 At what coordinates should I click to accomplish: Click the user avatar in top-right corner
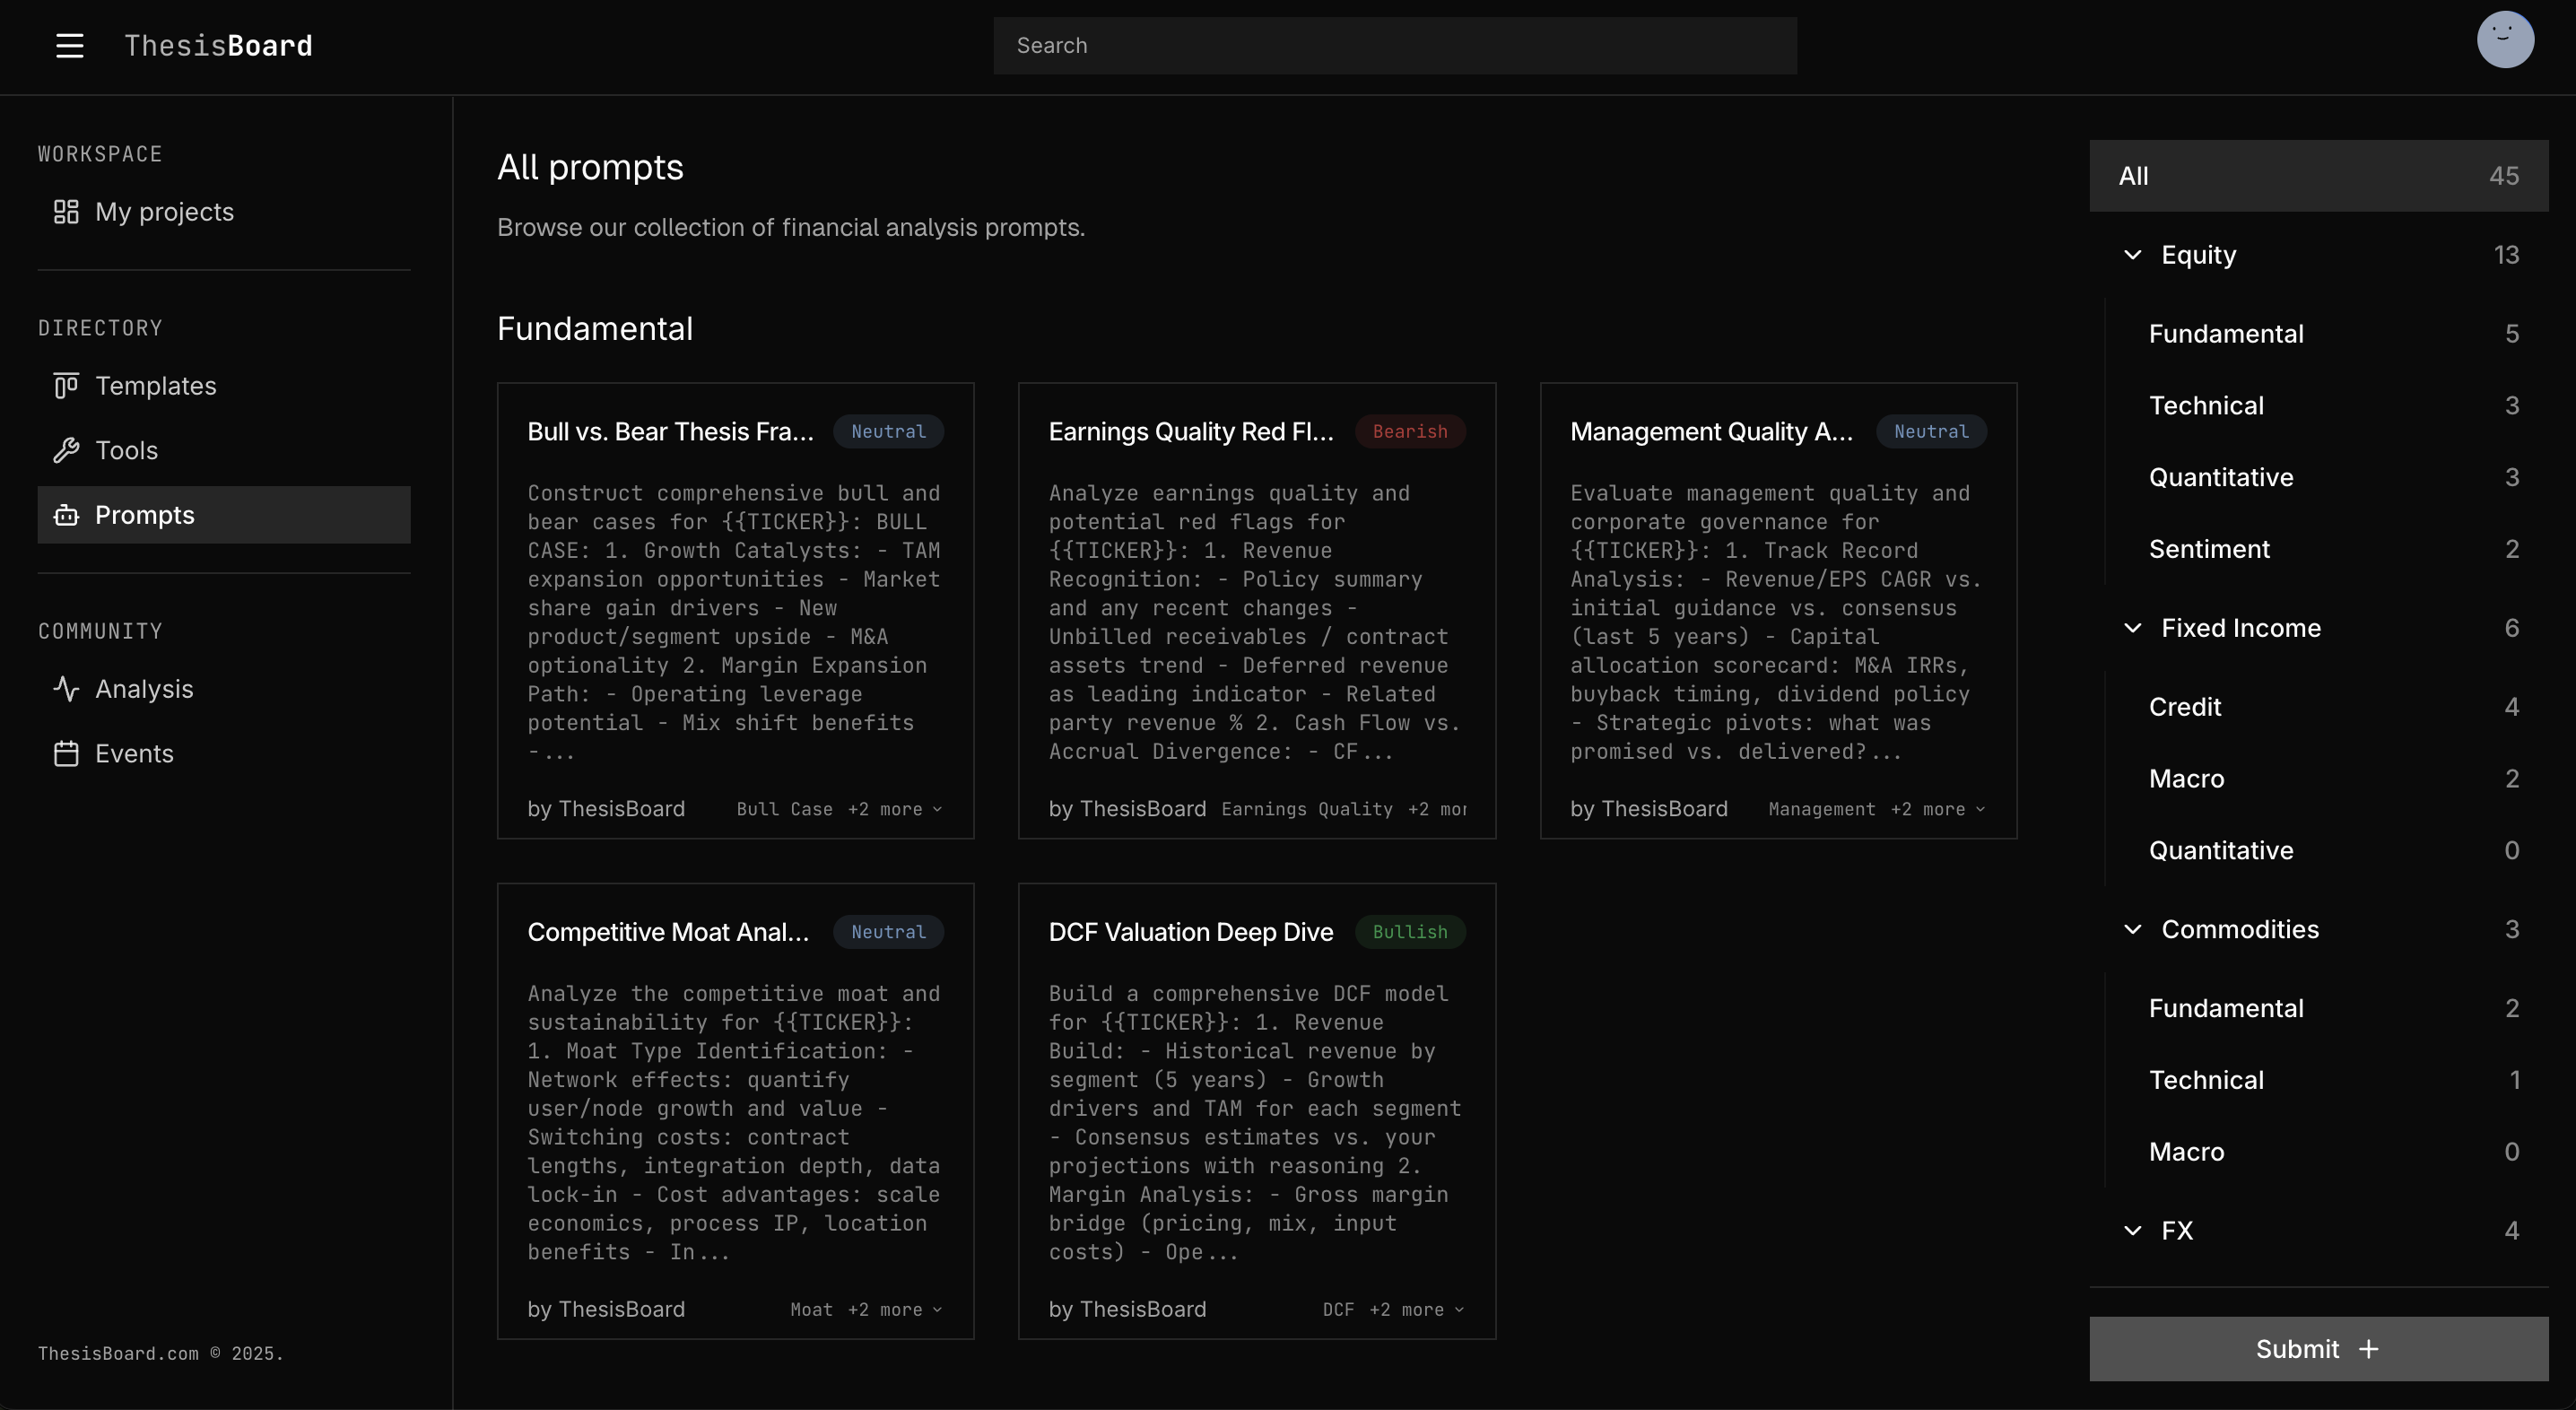click(x=2505, y=39)
